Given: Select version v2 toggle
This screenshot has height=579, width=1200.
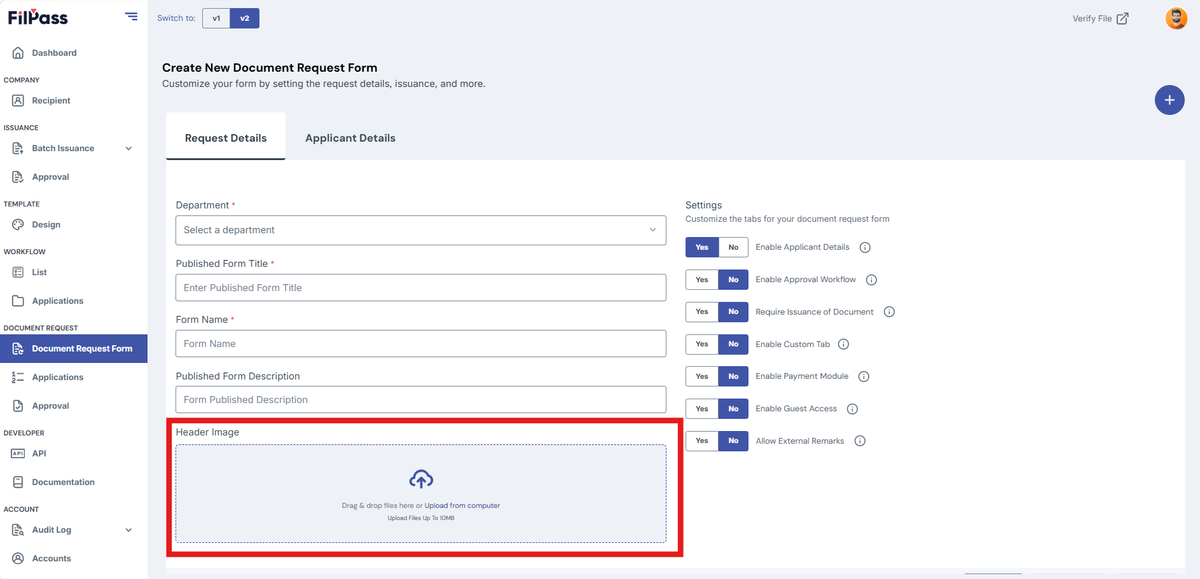Looking at the screenshot, I should point(244,18).
